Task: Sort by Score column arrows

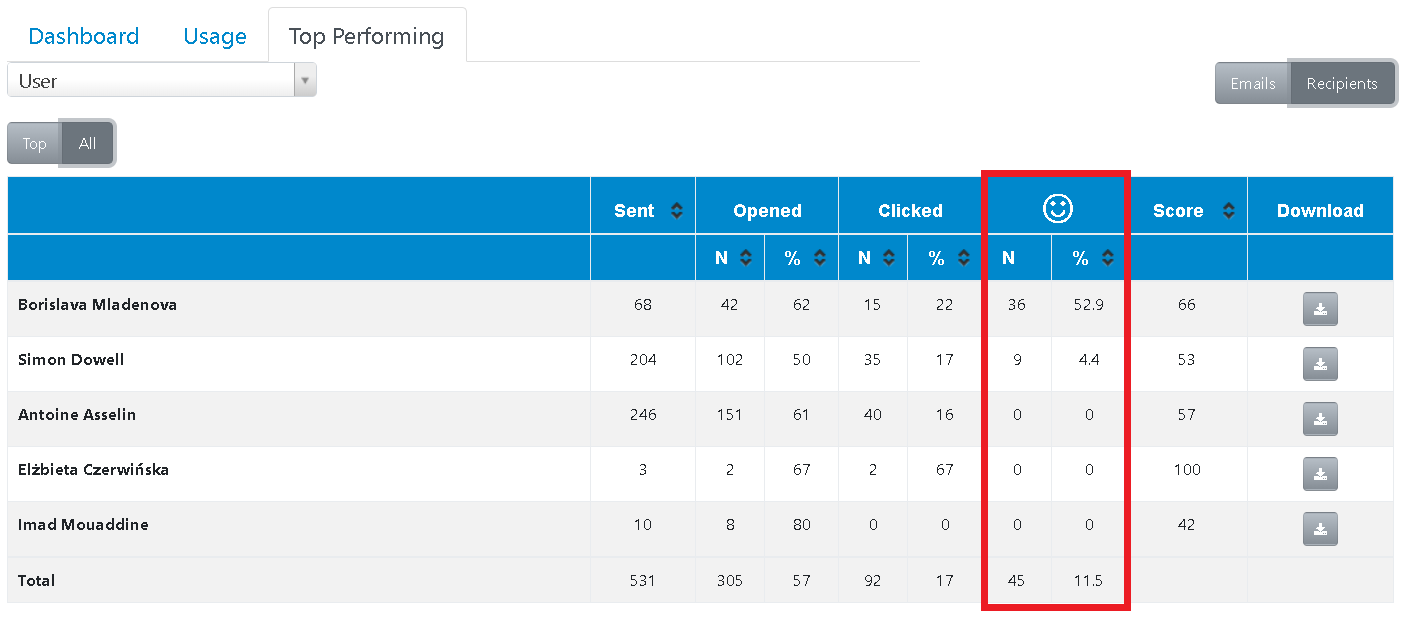Action: coord(1228,211)
